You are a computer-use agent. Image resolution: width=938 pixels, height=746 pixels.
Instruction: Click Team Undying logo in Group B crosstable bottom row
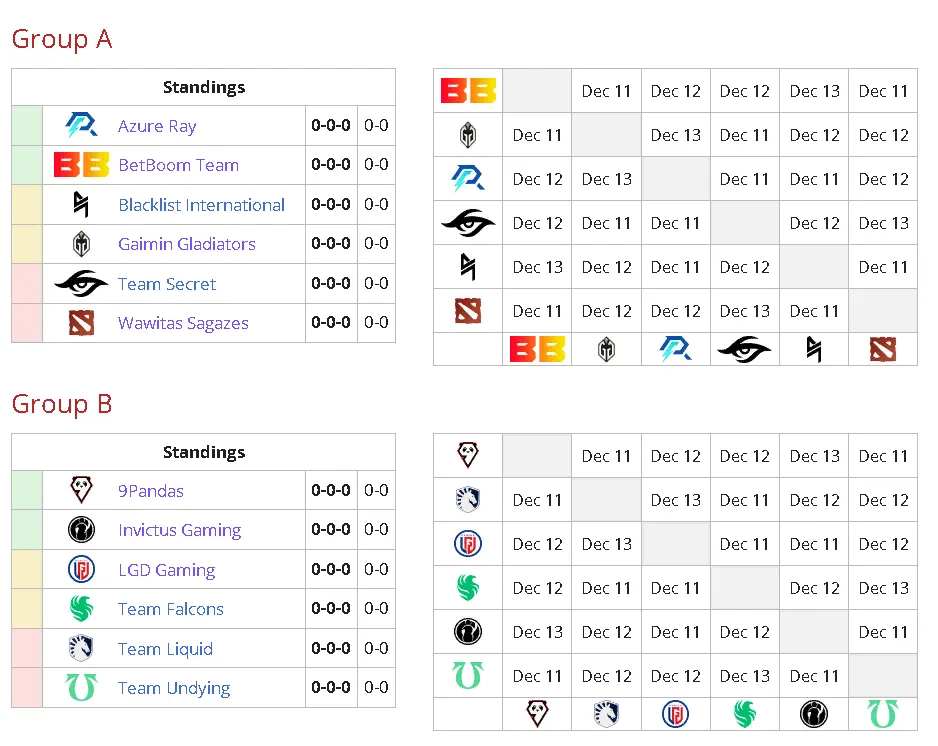883,714
